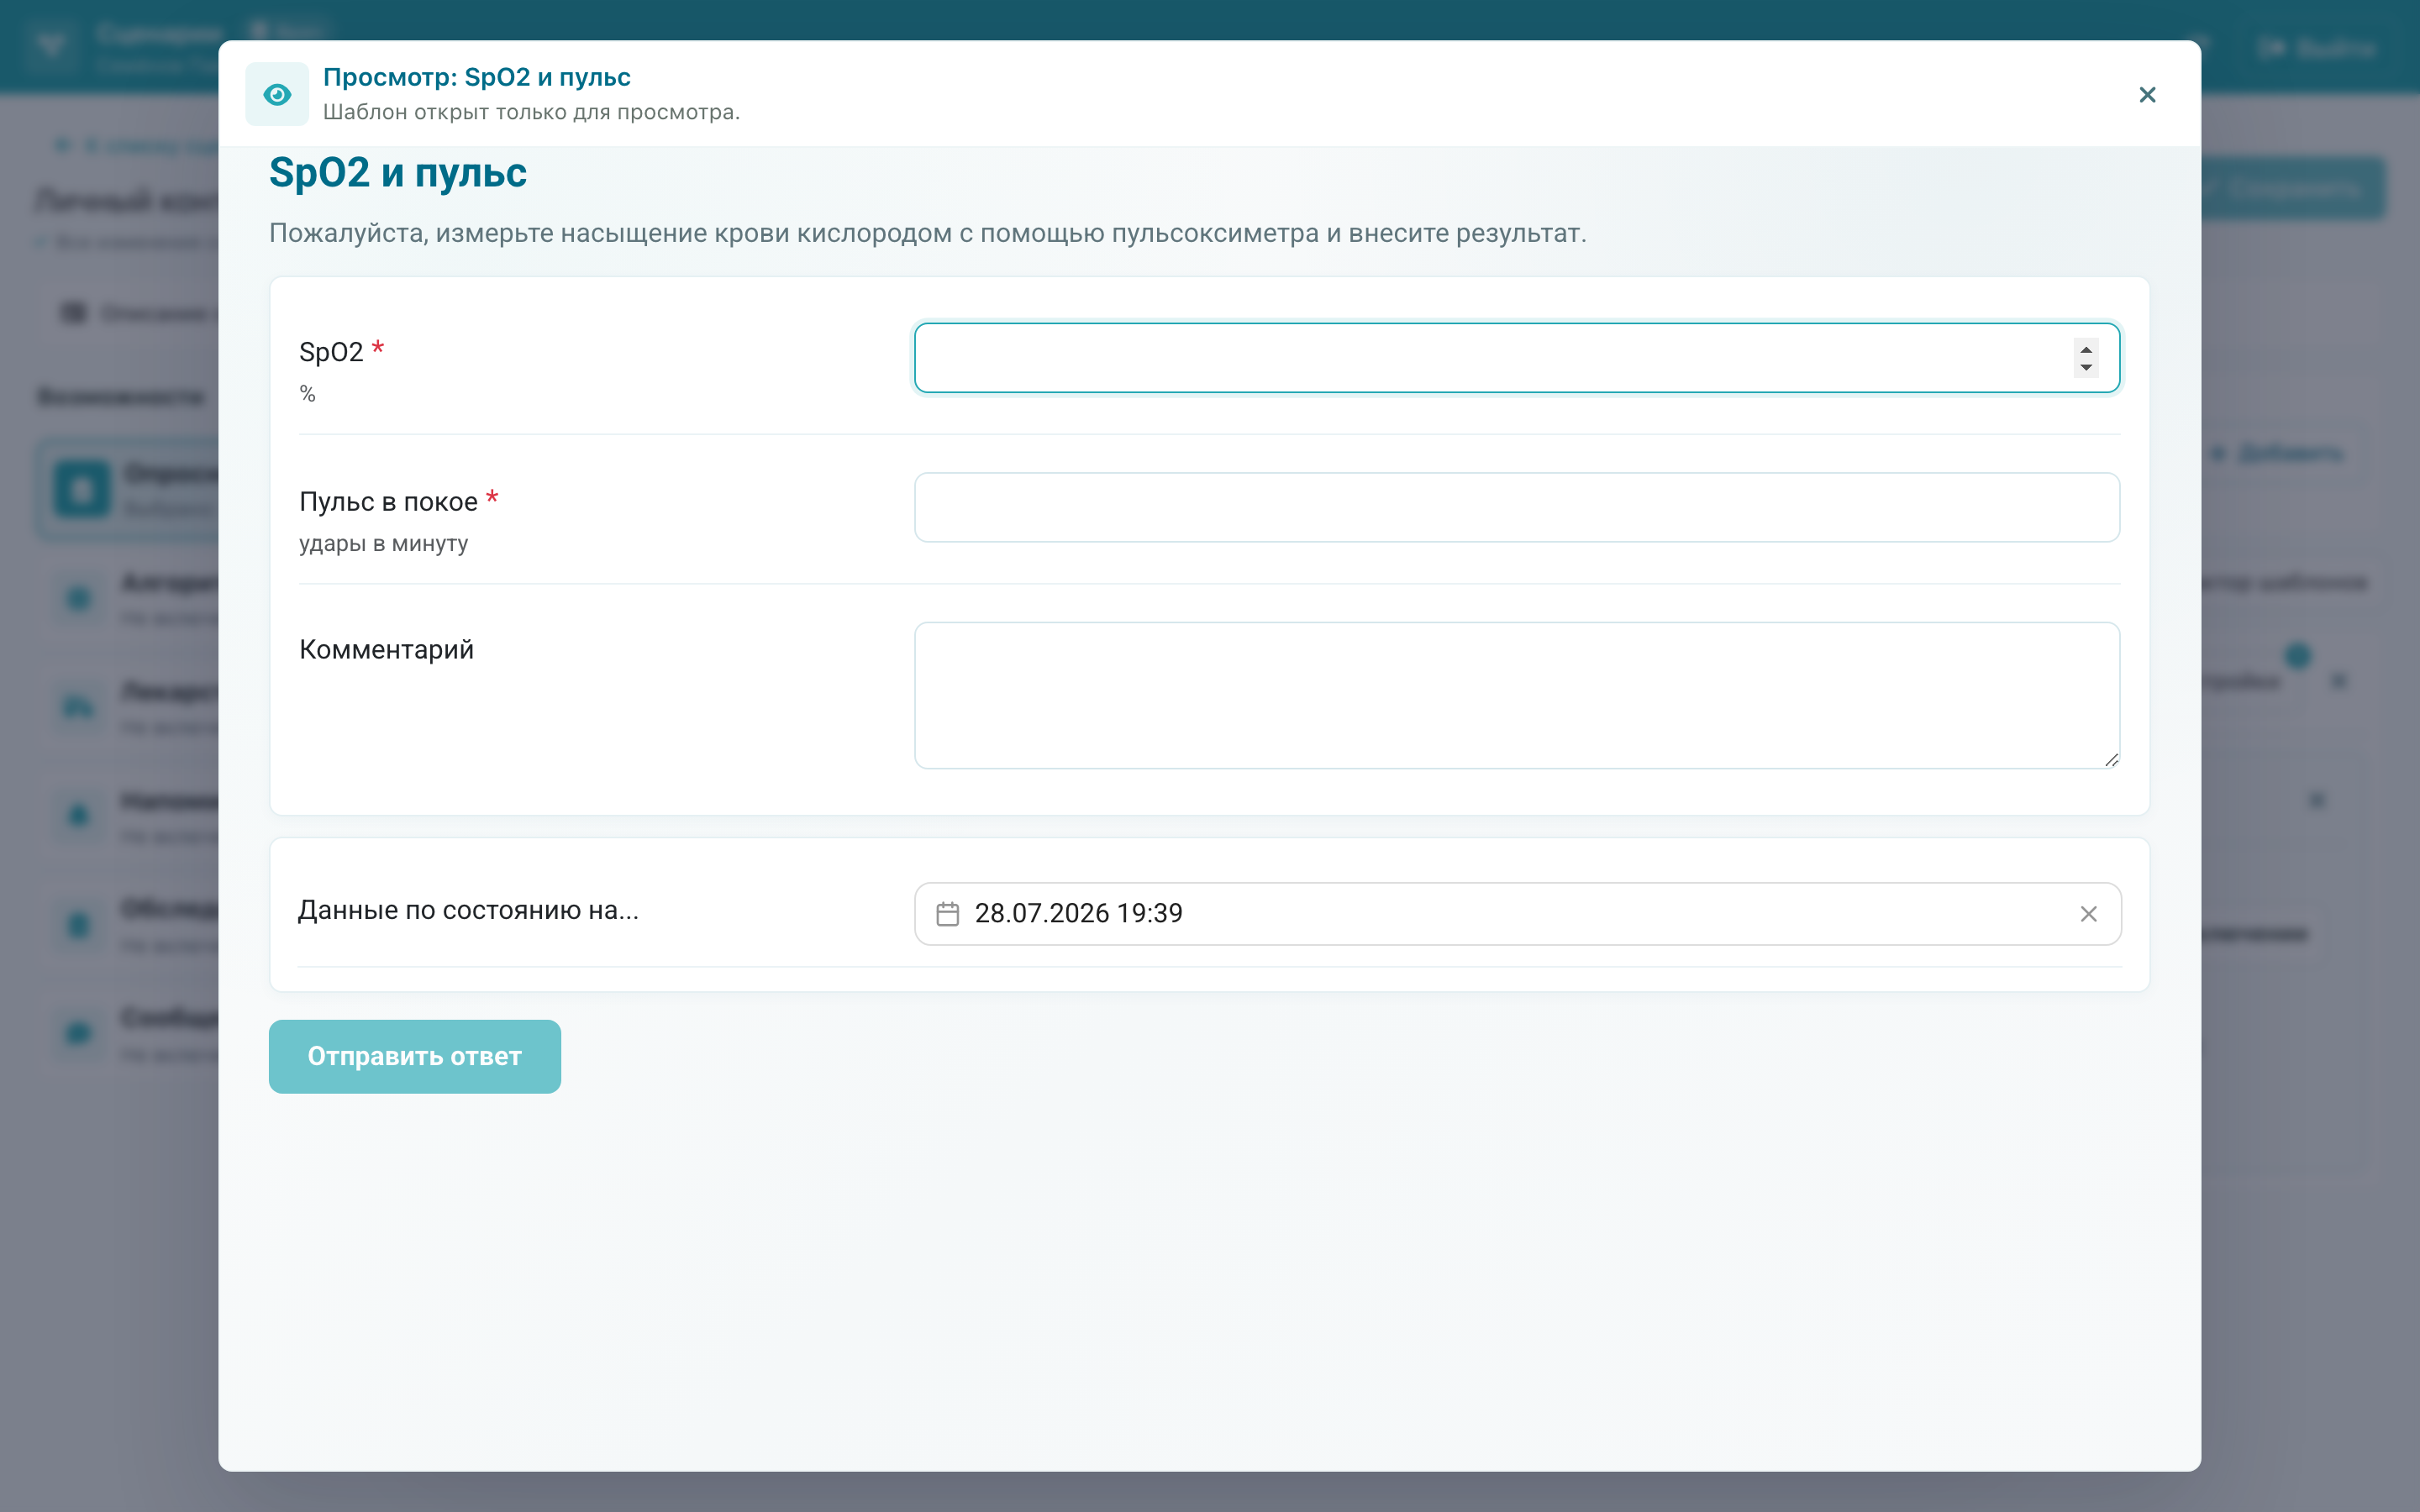
Task: Click the date value 28.07.2026 19:39
Action: (1078, 913)
